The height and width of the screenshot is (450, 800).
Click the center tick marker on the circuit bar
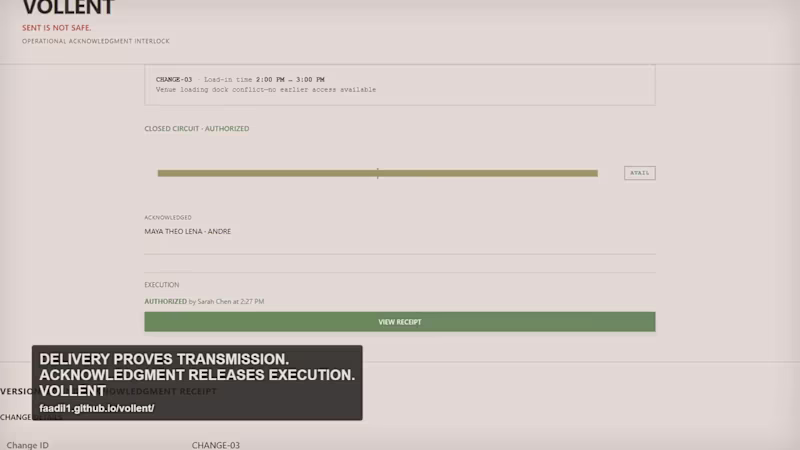[x=378, y=173]
